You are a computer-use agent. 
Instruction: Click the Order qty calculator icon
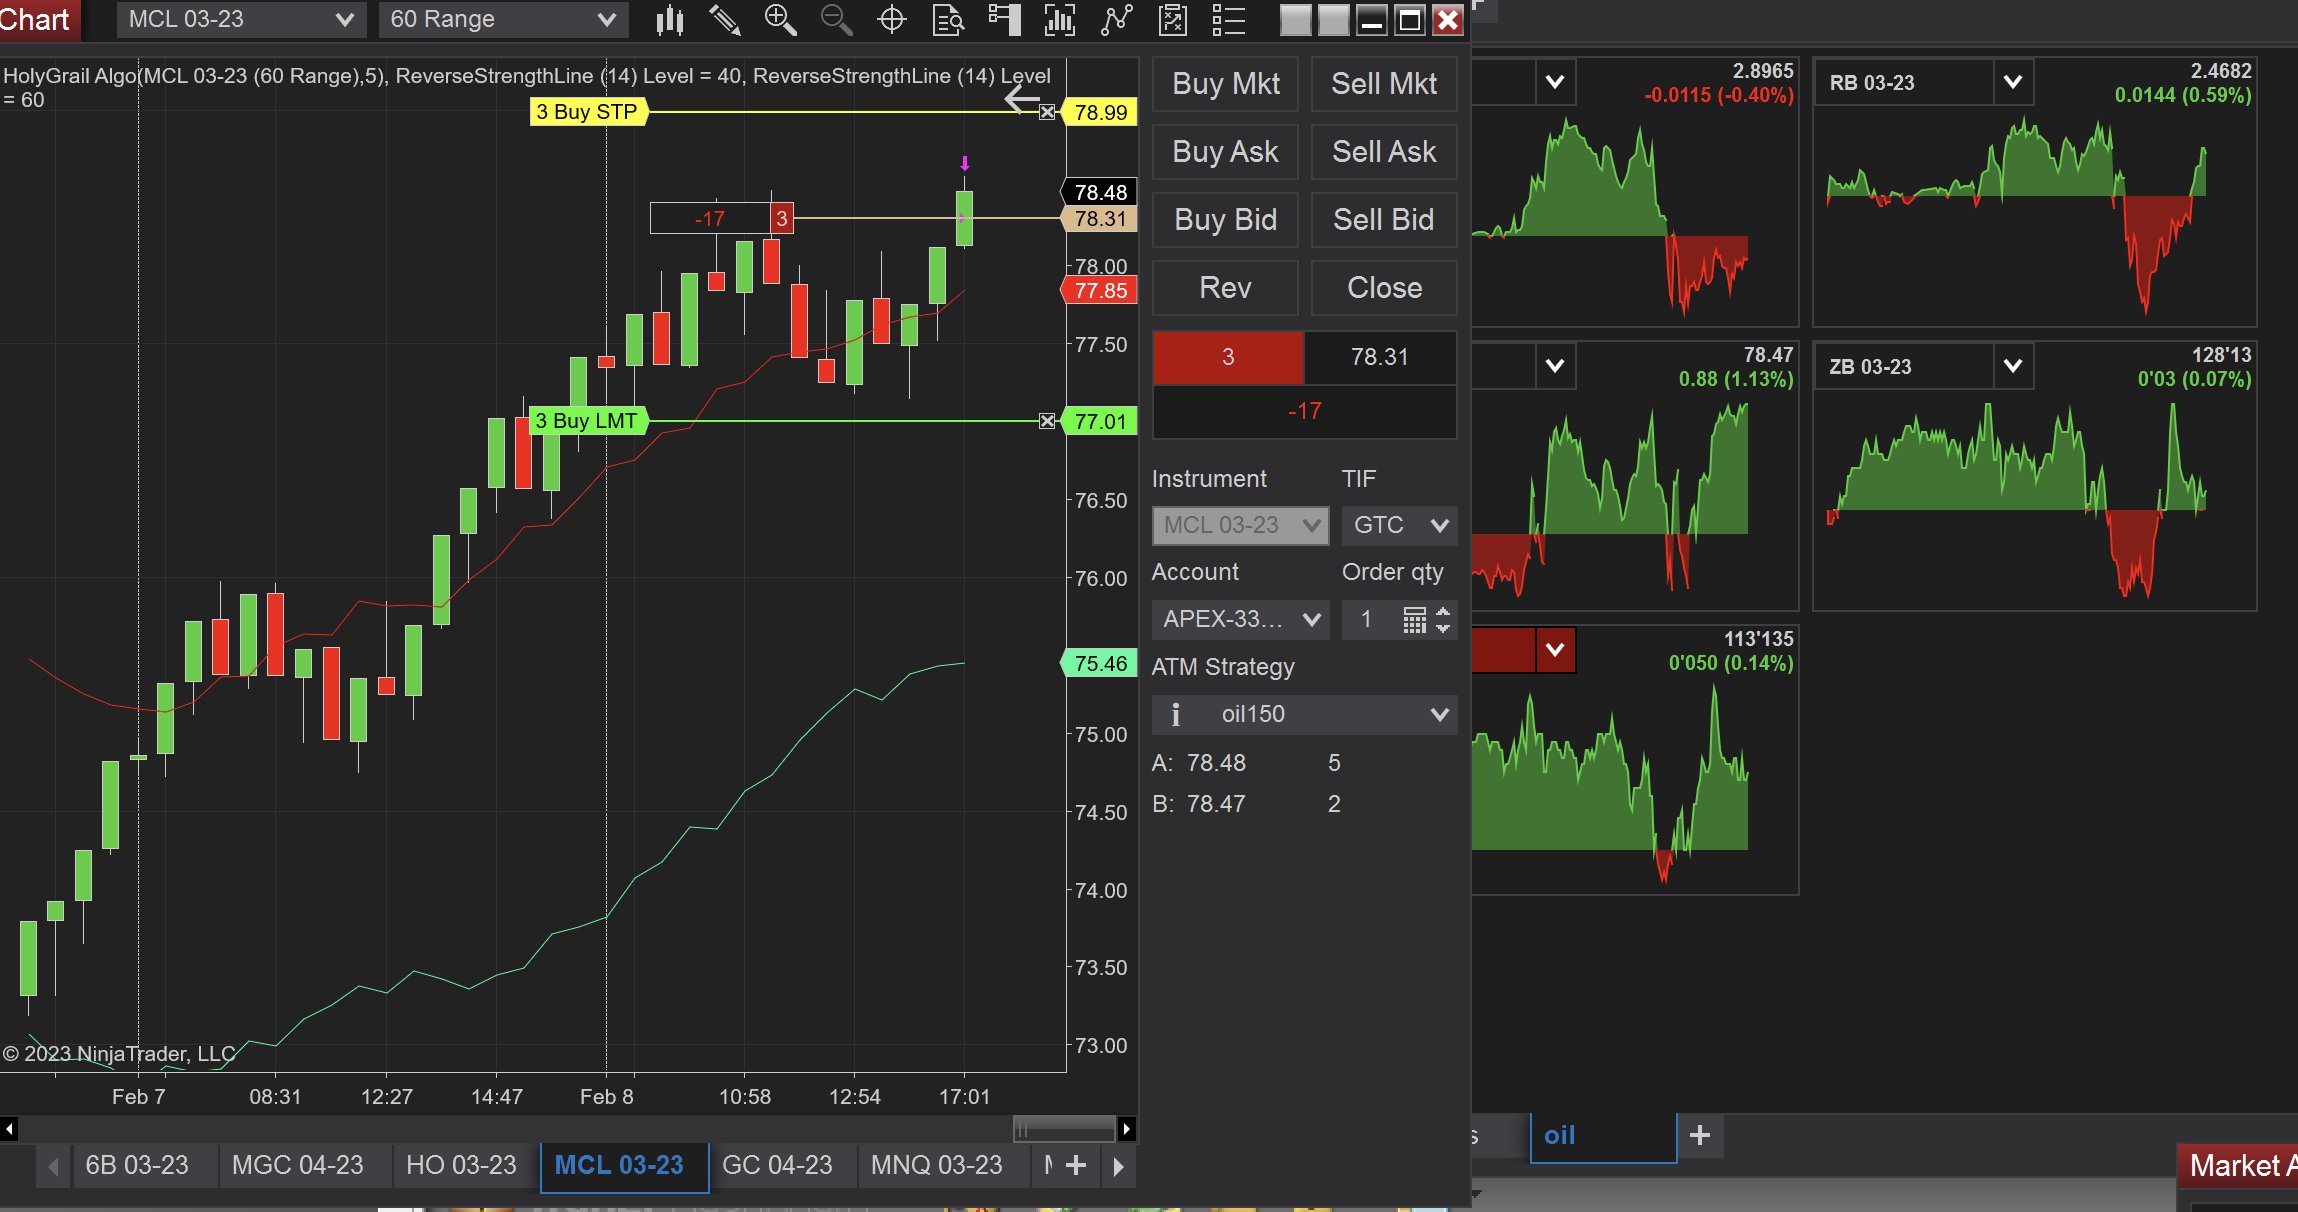1414,620
